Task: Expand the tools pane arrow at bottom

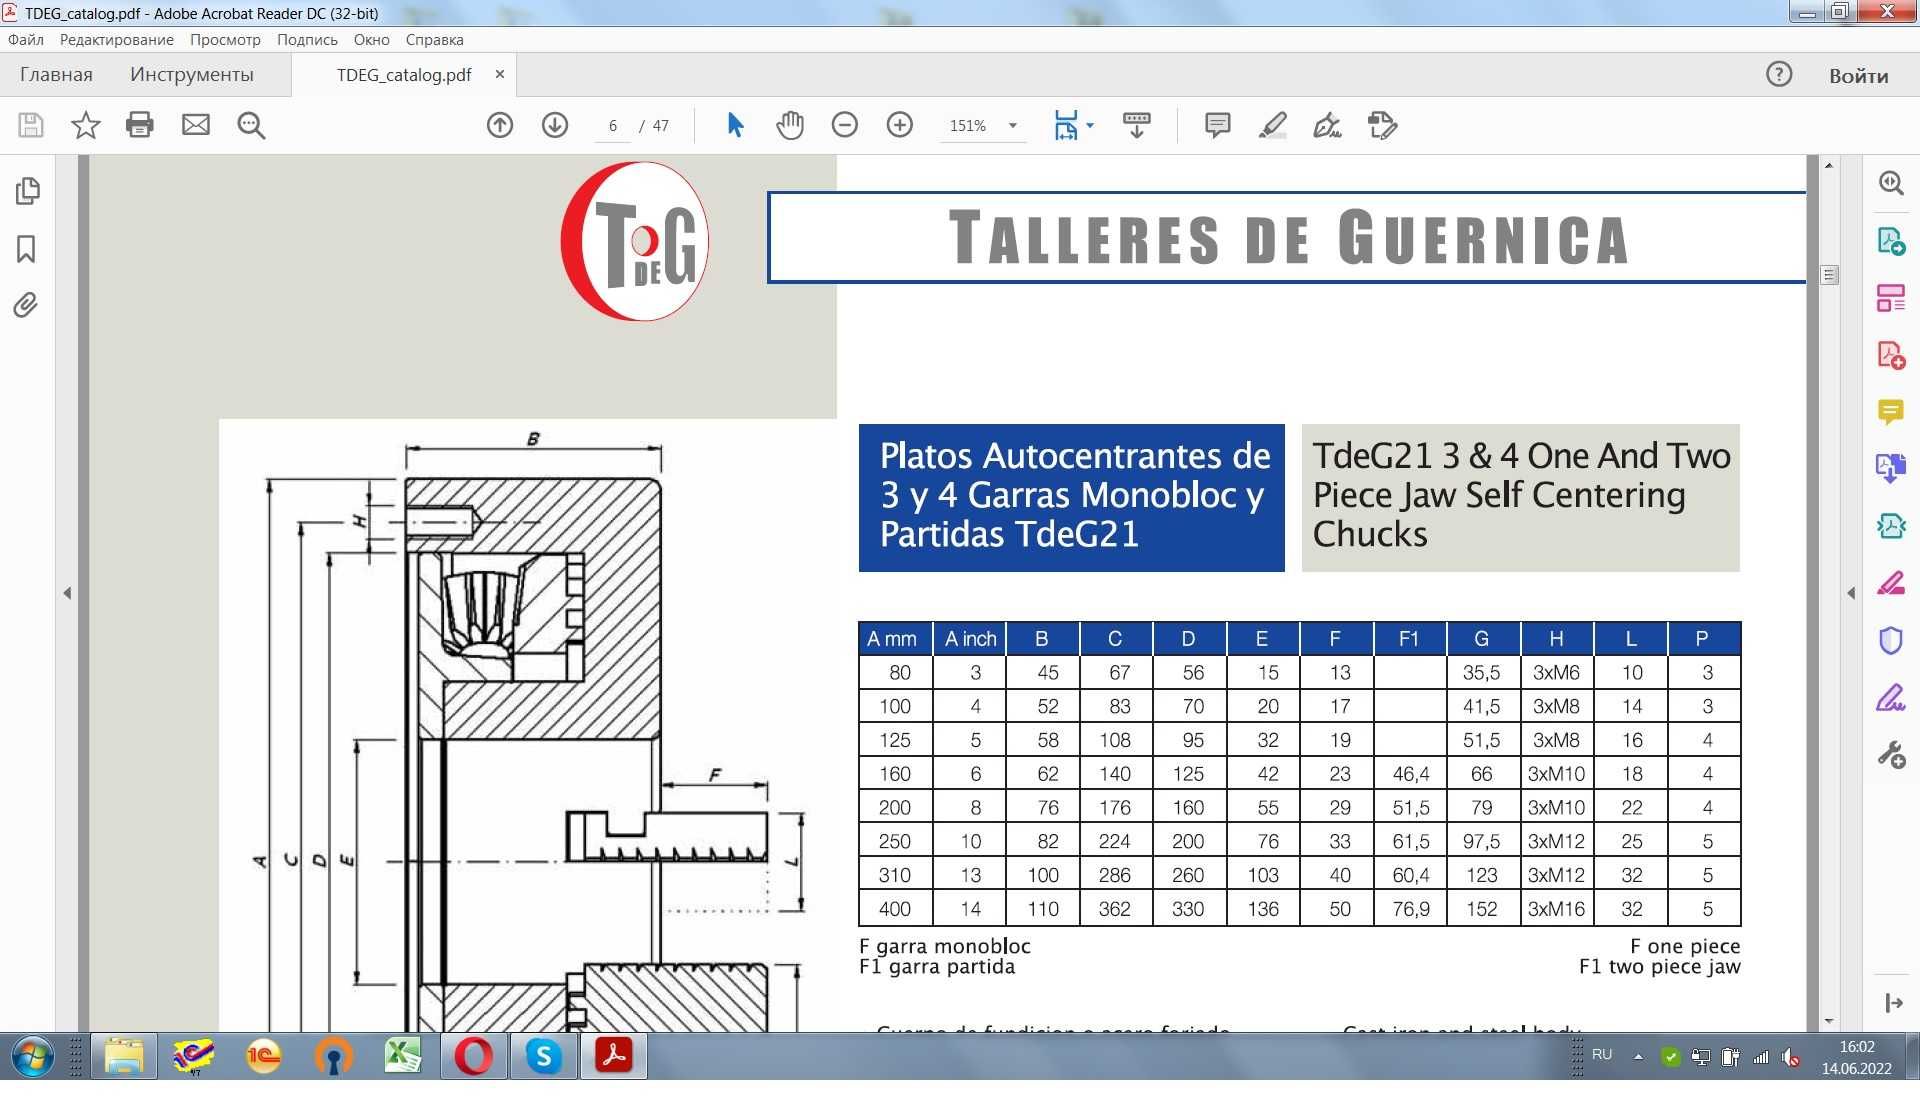Action: (x=1894, y=1003)
